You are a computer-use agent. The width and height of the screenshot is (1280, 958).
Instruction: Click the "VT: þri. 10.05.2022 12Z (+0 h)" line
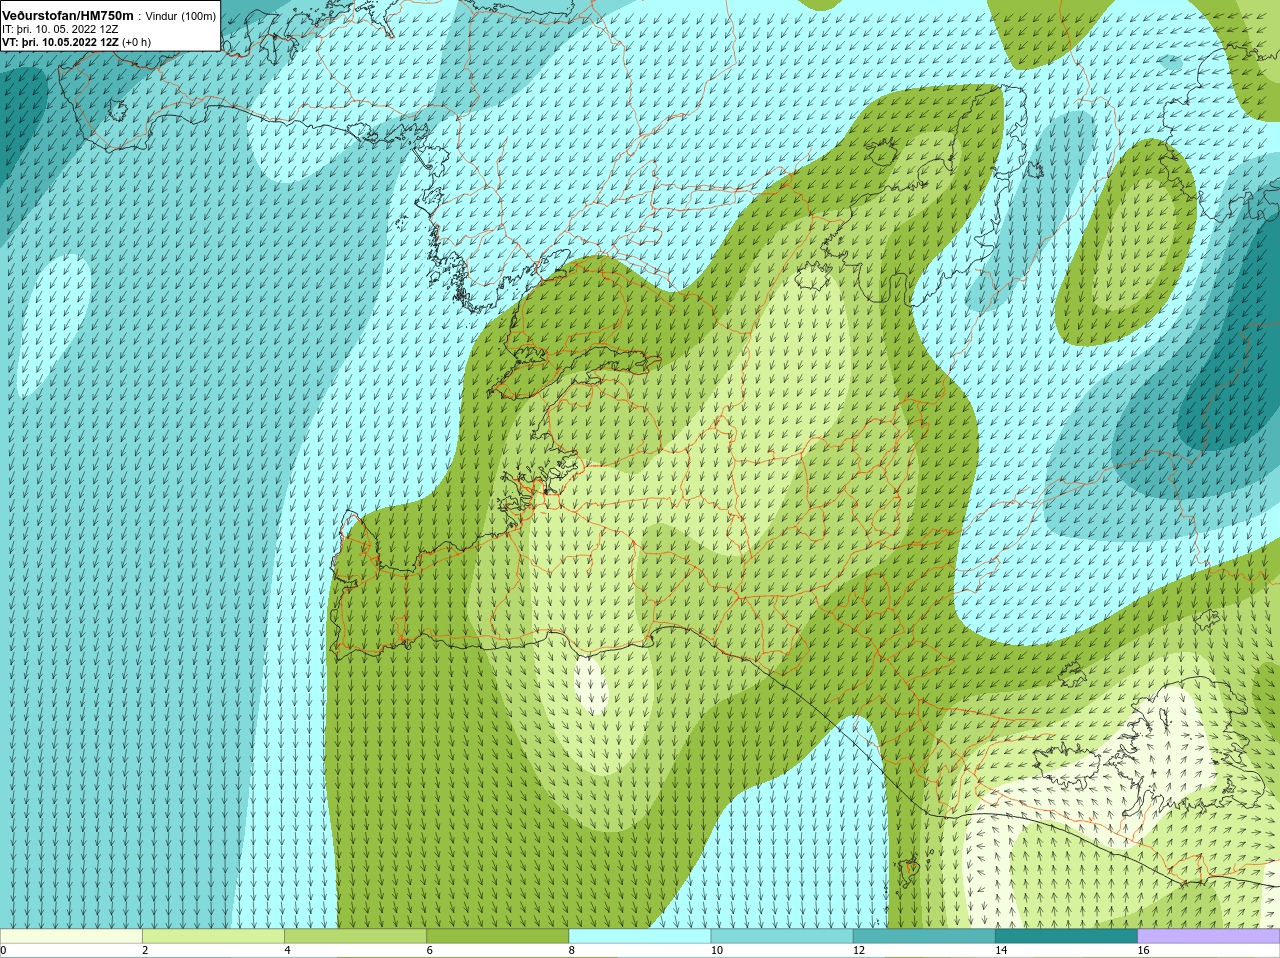[x=76, y=42]
